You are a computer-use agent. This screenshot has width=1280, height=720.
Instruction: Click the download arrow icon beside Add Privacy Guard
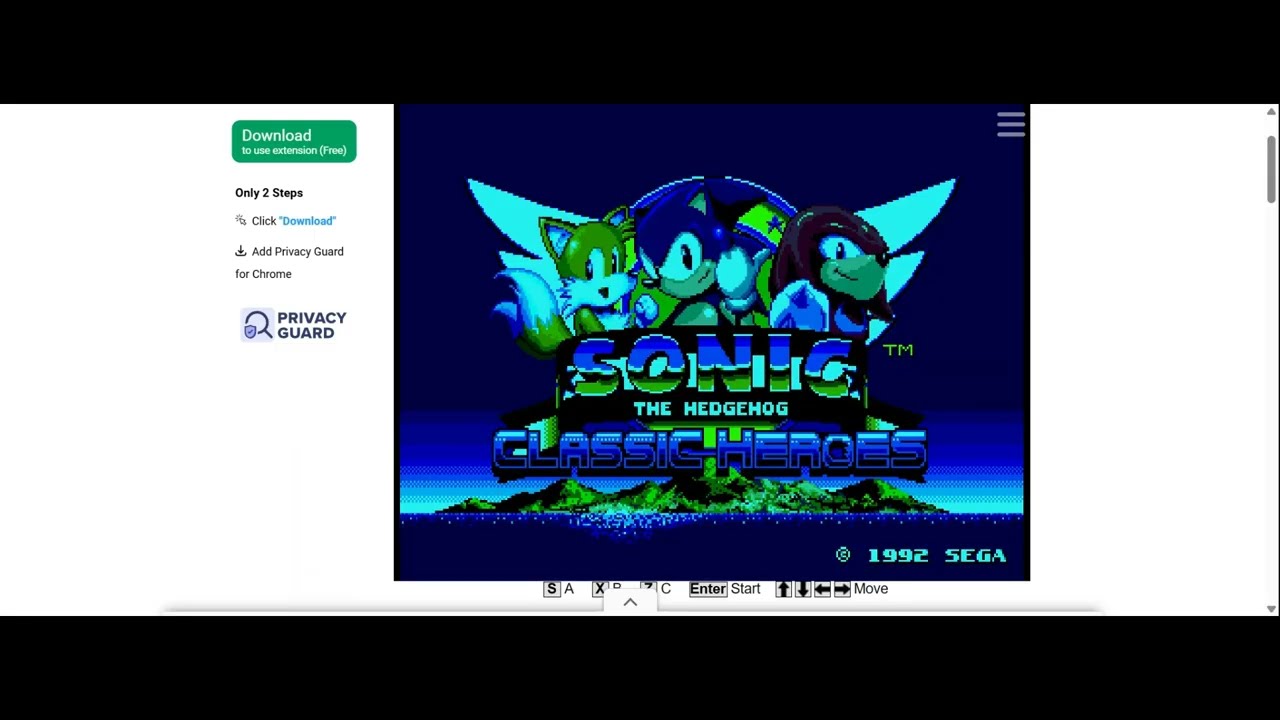[241, 251]
